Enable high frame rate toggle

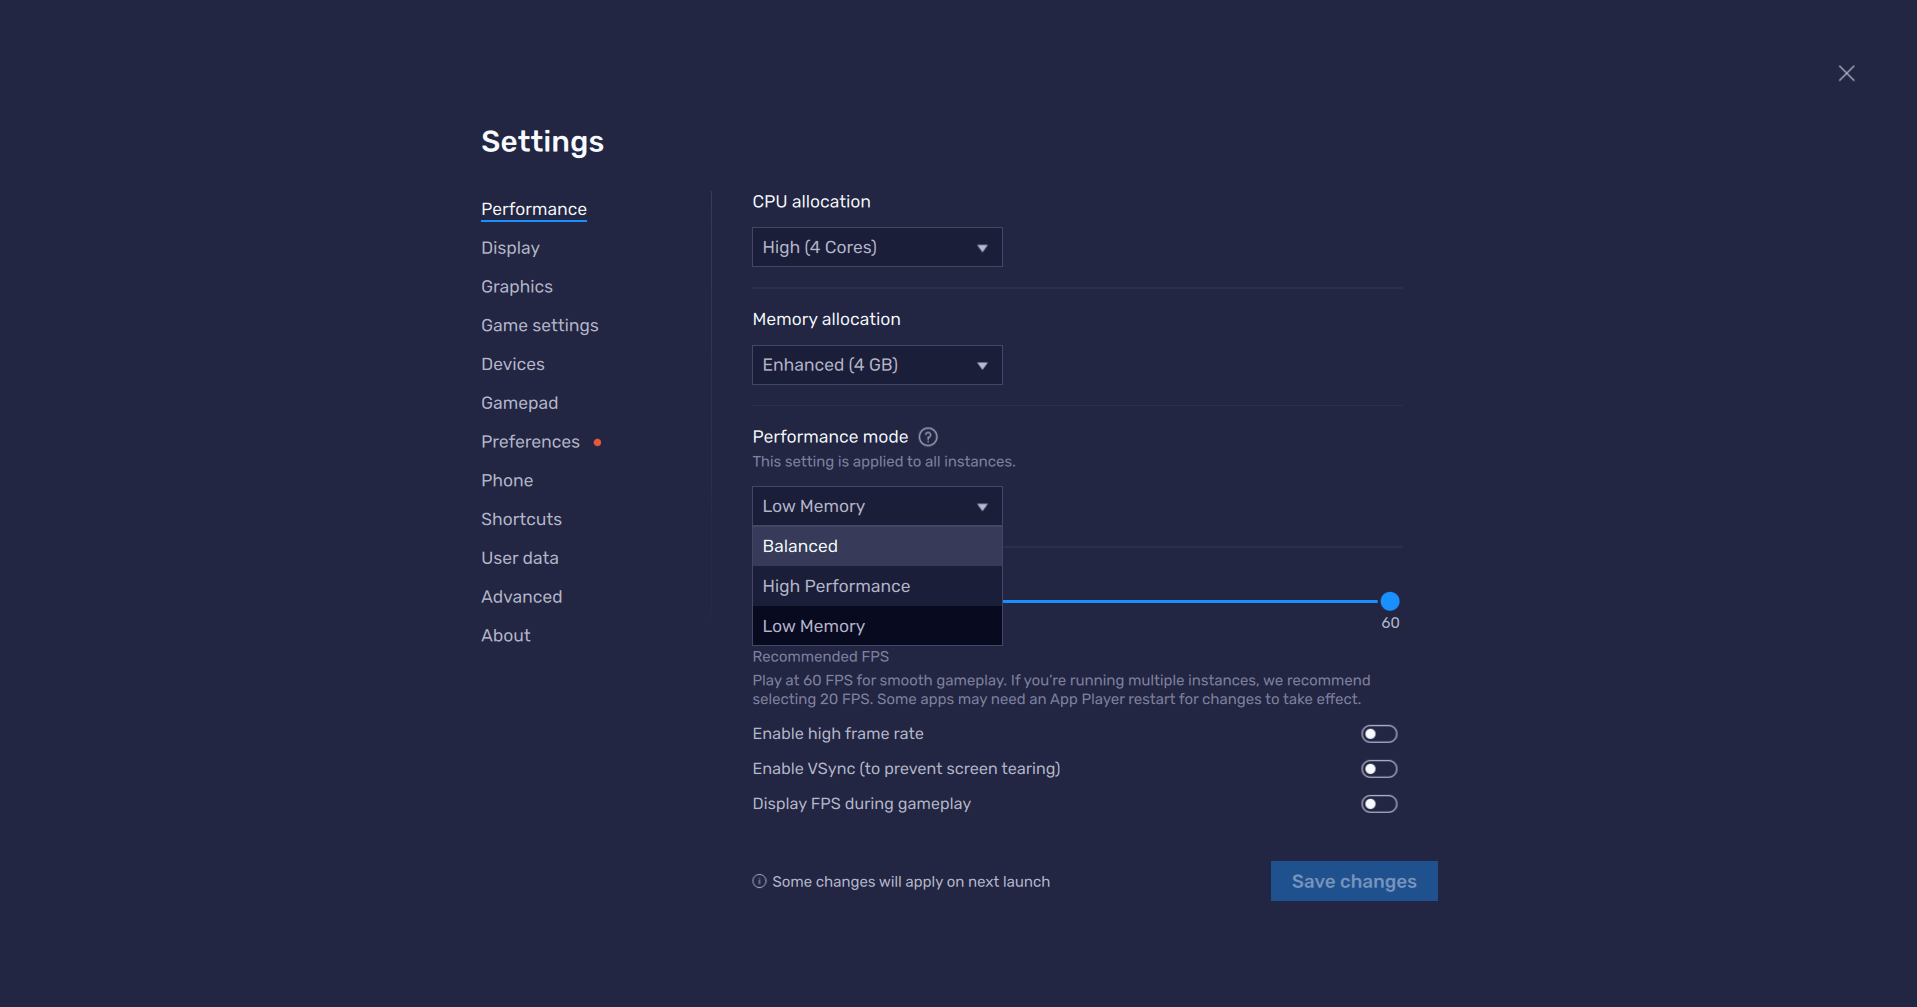pyautogui.click(x=1379, y=734)
